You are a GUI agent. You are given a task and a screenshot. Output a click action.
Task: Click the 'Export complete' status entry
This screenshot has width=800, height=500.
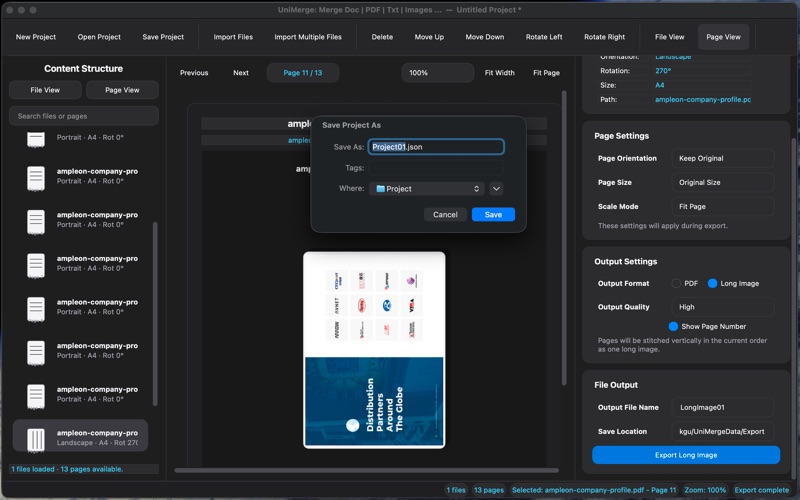[761, 490]
